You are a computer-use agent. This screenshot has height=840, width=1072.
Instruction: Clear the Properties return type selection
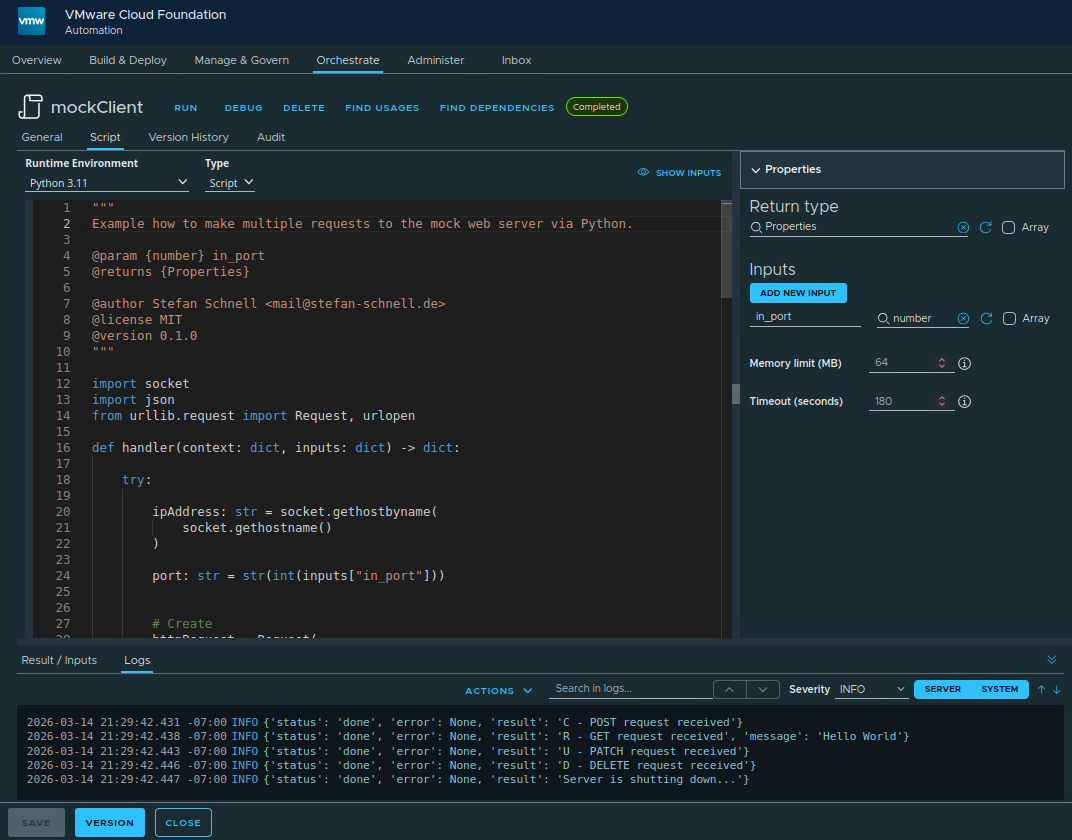click(x=963, y=227)
